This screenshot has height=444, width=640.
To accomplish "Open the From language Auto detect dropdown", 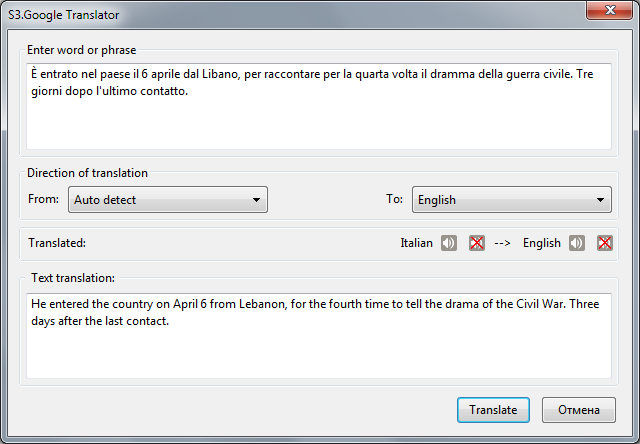I will click(168, 200).
